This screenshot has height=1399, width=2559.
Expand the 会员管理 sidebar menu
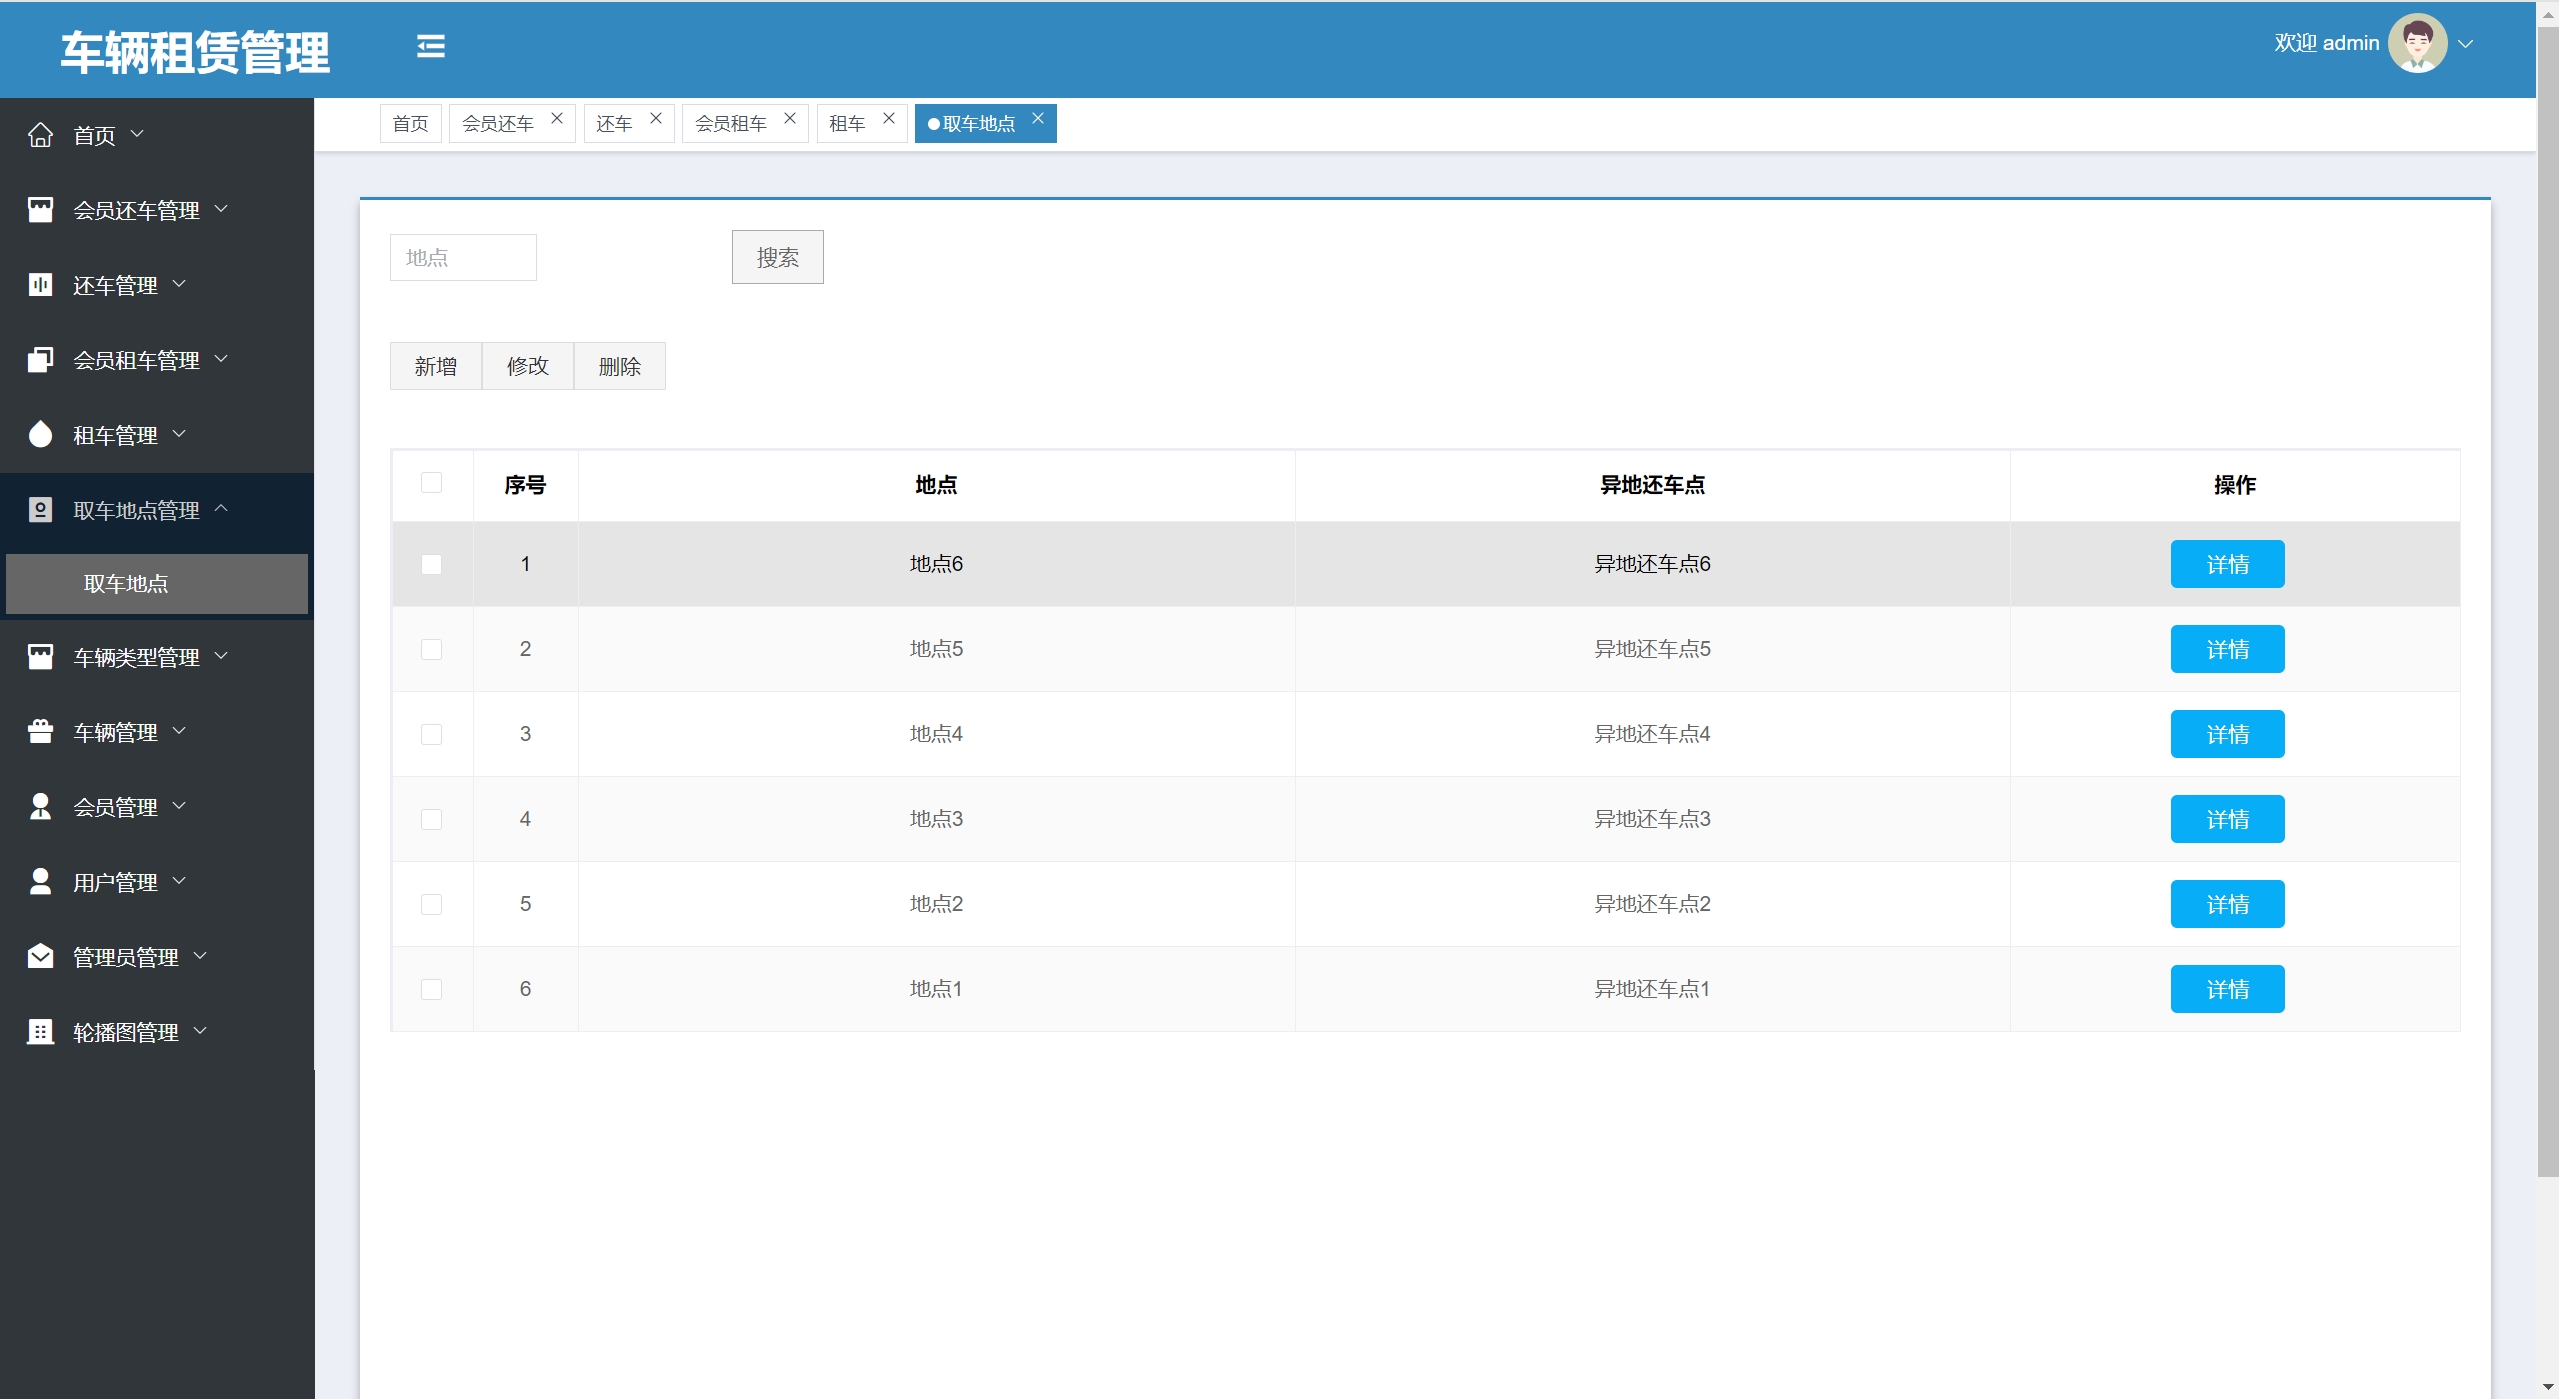point(116,807)
